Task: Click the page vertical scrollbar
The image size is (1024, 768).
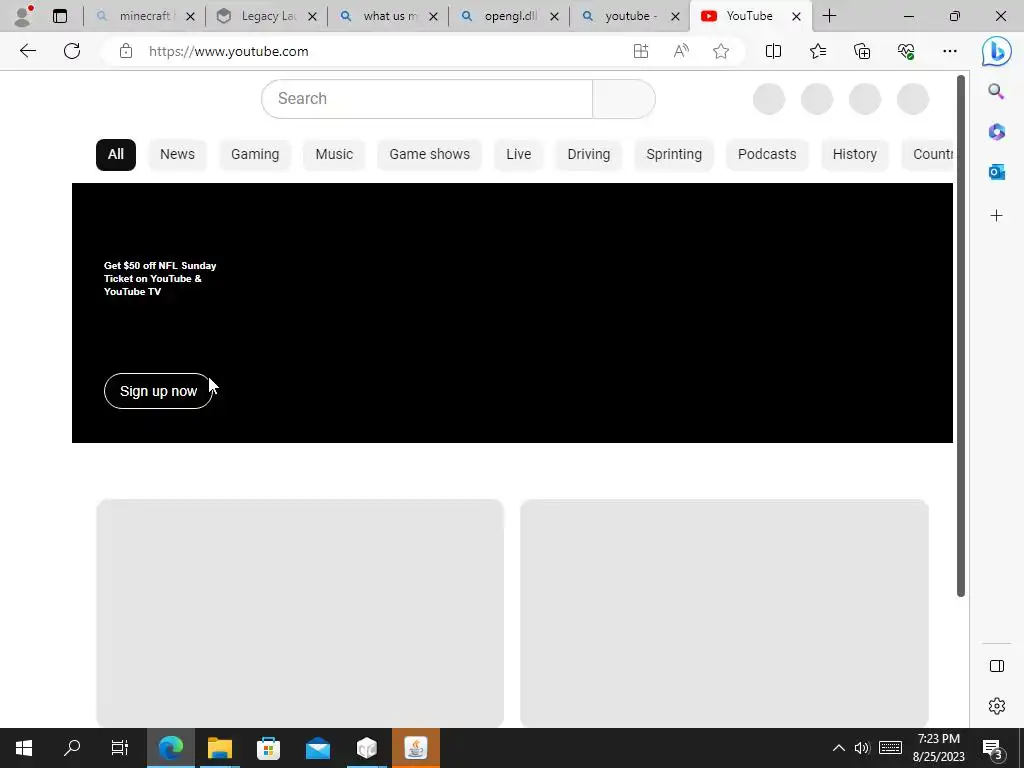Action: point(961,336)
